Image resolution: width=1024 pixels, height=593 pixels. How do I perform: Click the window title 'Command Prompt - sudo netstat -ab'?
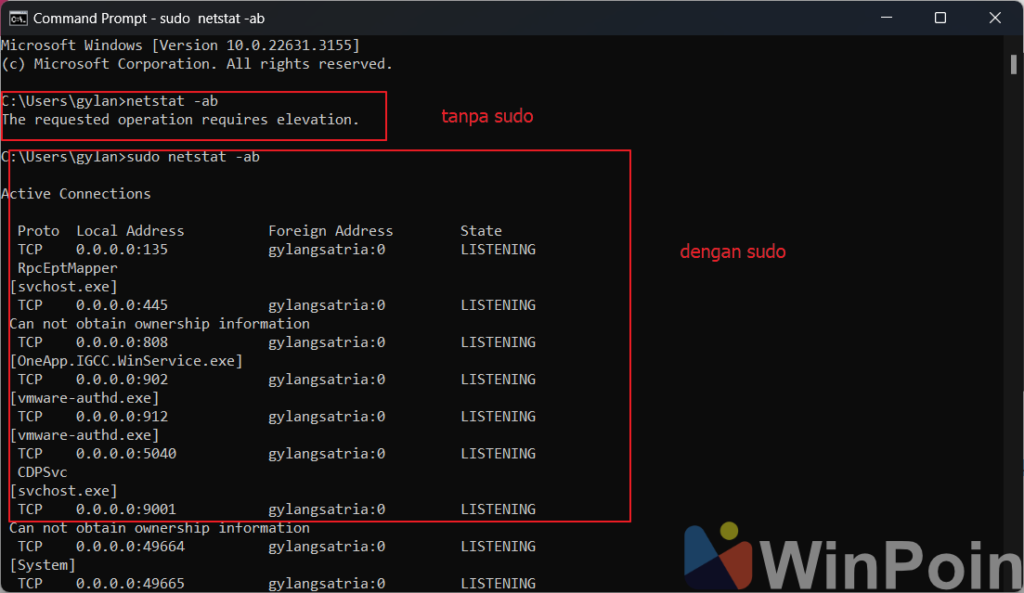coord(149,18)
